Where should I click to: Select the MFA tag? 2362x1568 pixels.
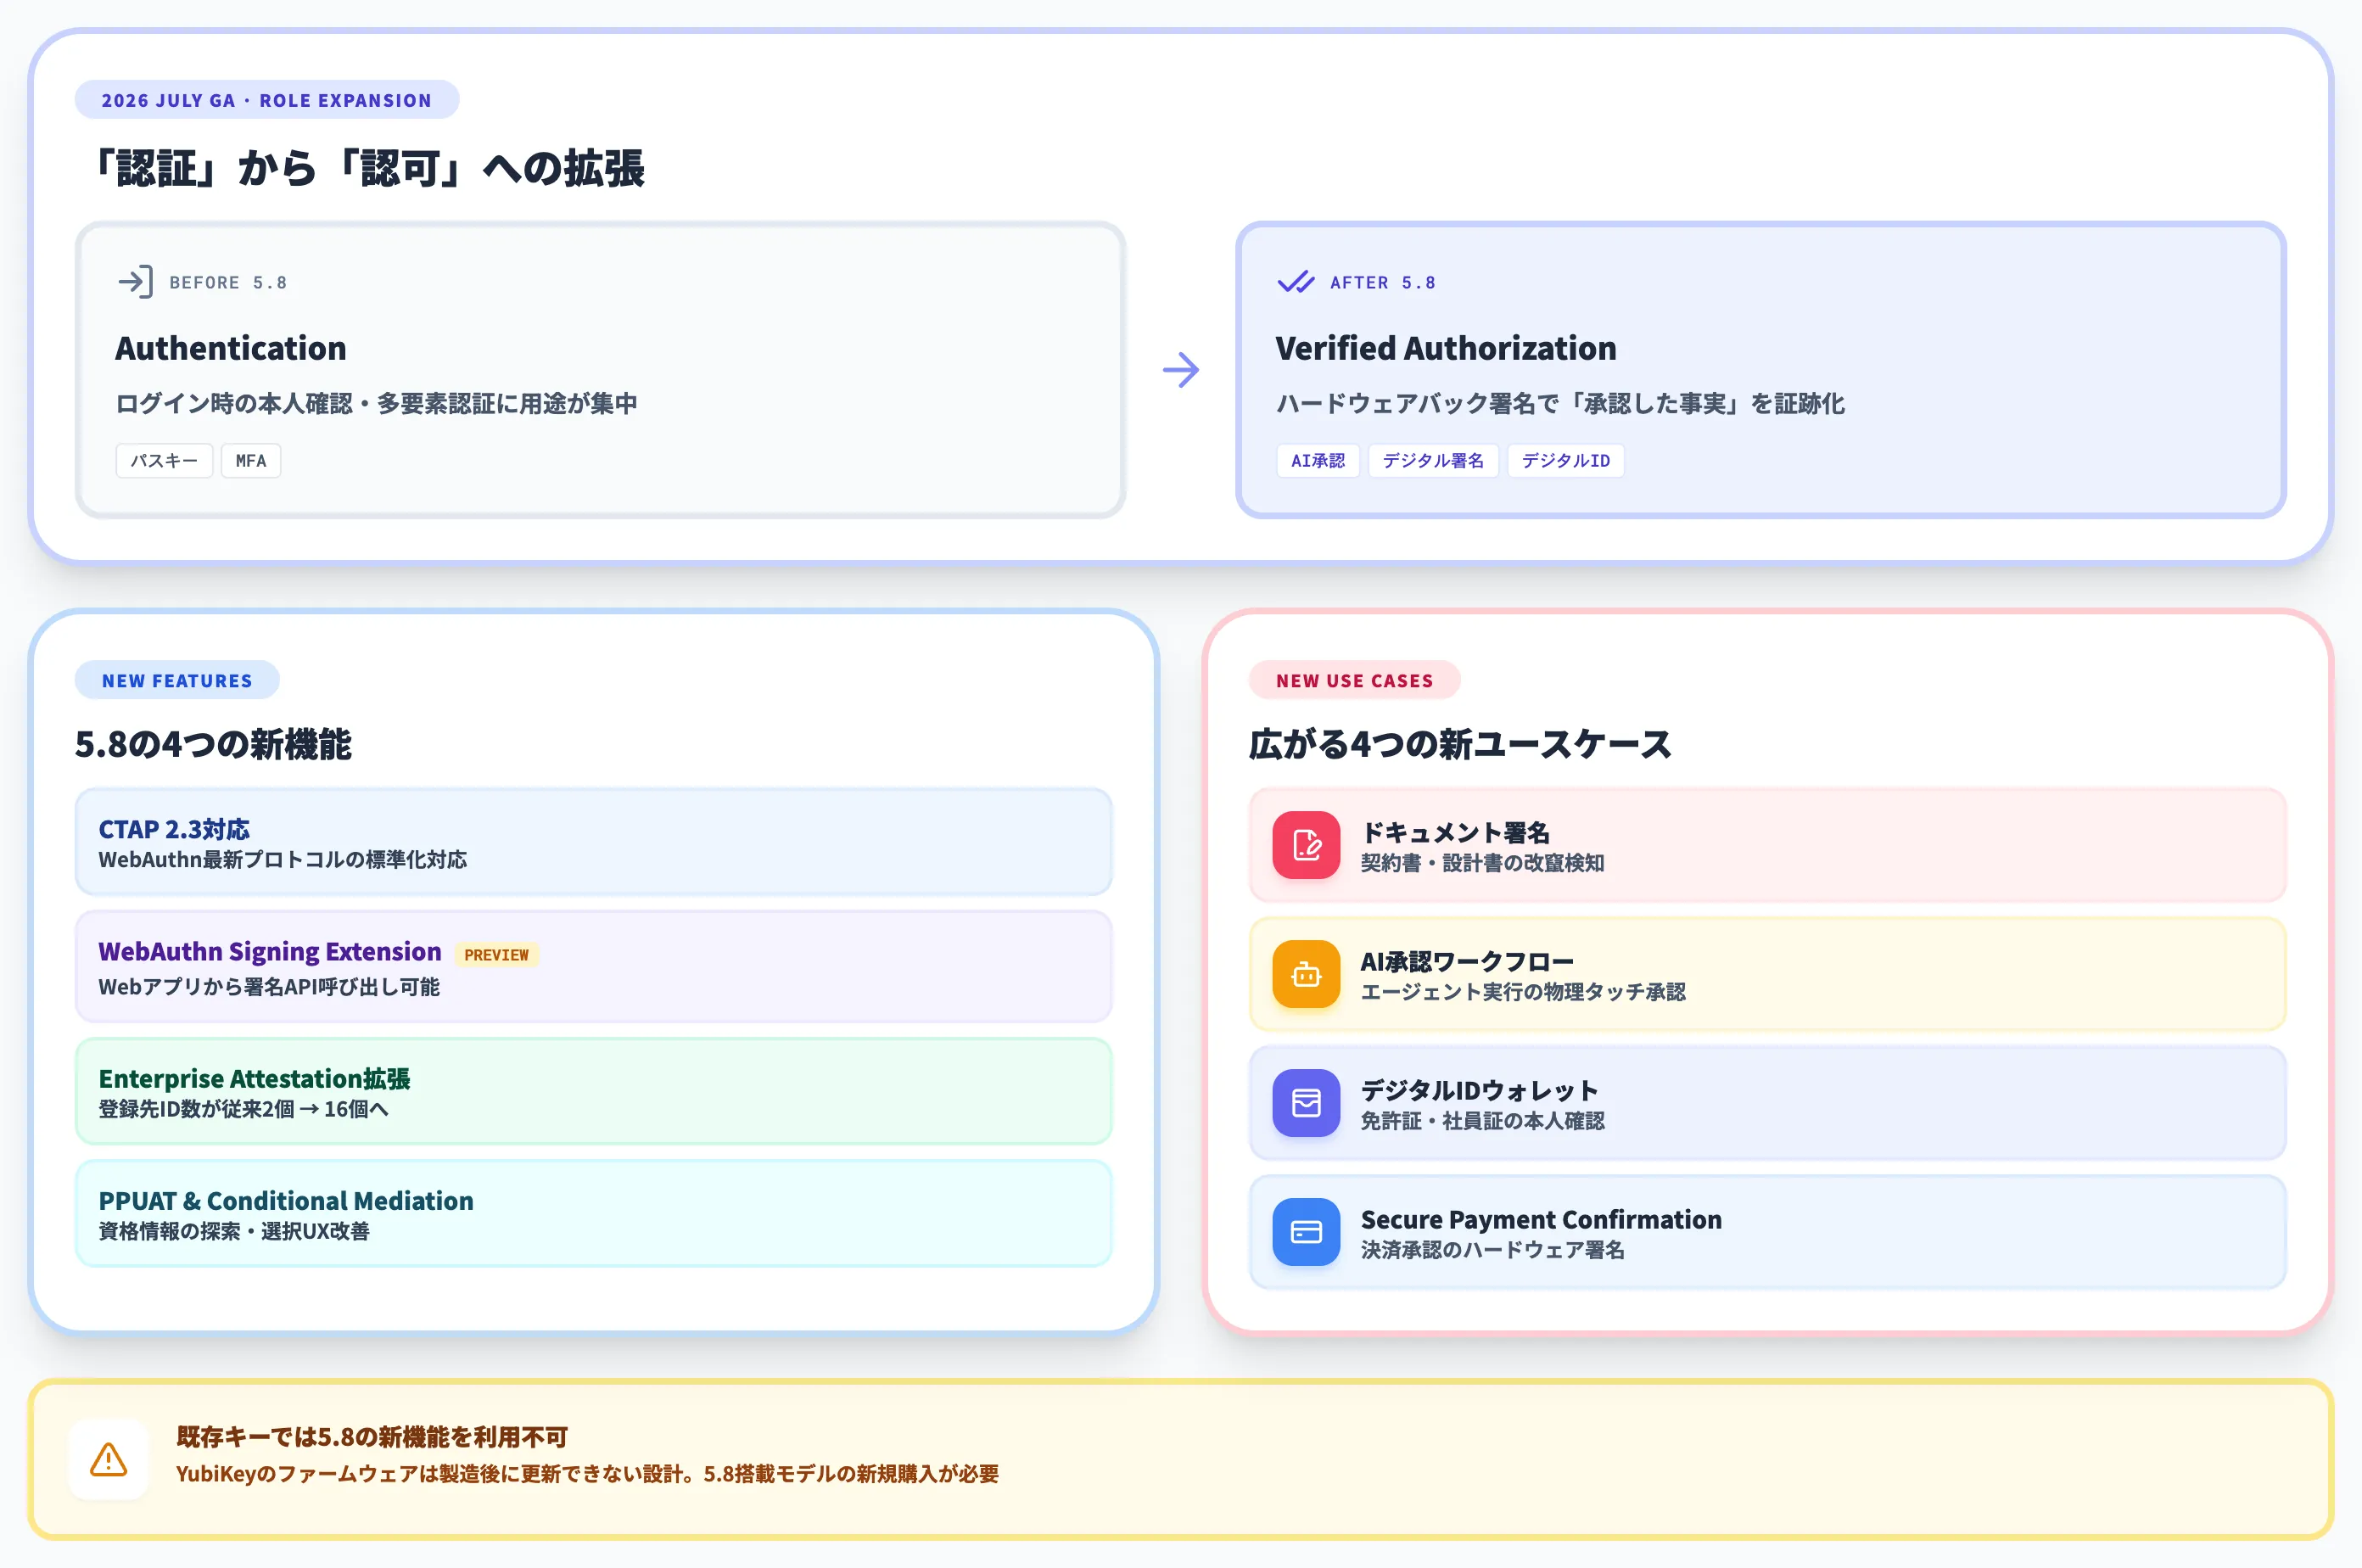pos(251,461)
